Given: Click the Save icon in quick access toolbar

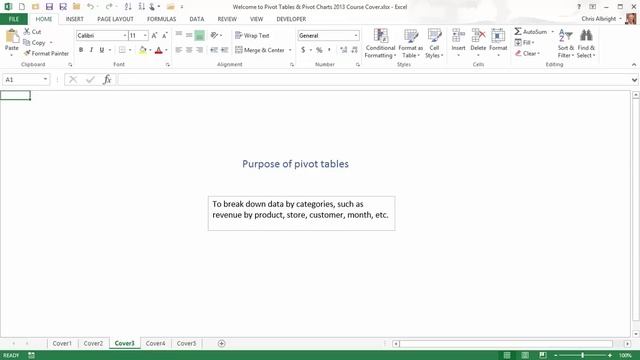Looking at the screenshot, I should pos(49,7).
